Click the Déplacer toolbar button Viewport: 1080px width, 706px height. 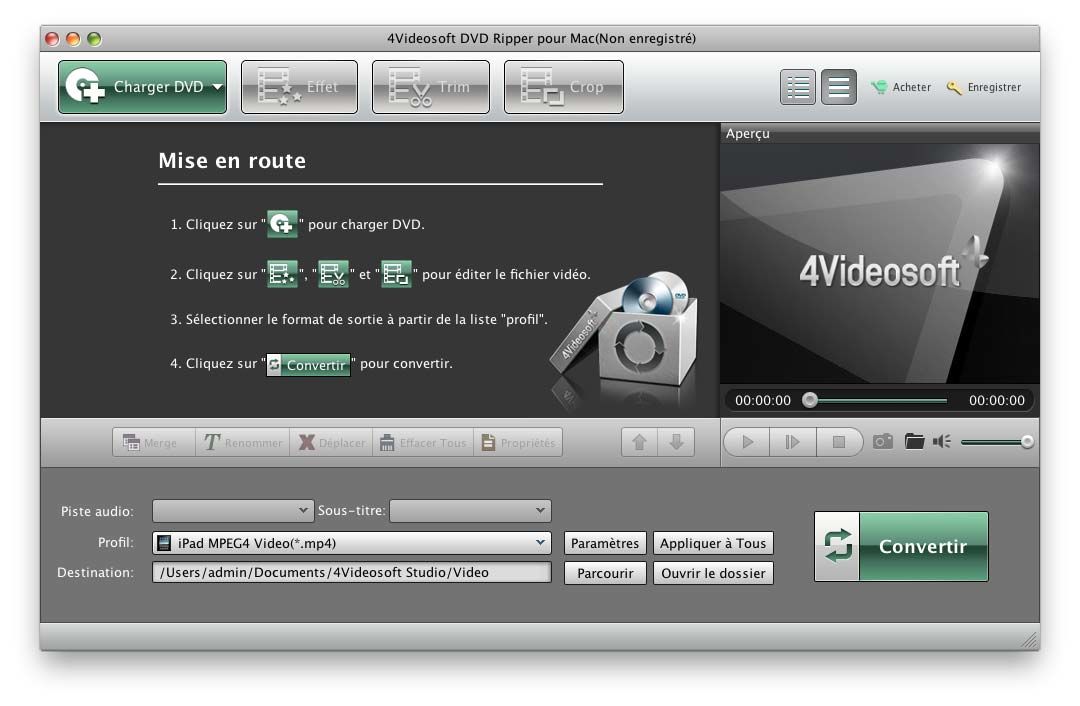331,442
